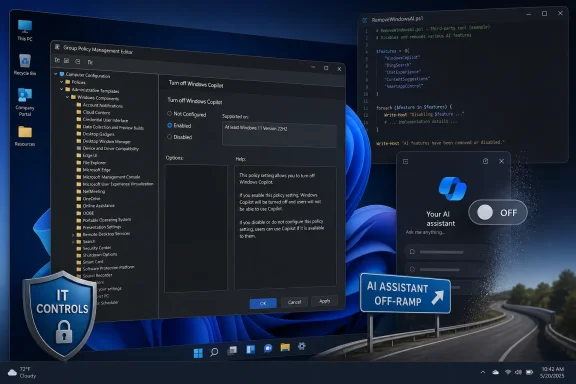Click the battery icon in system tray
This screenshot has height=384, width=576.
[529, 372]
